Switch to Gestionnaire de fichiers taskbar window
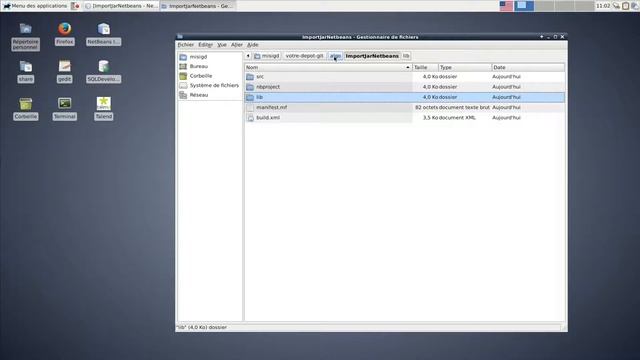 pyautogui.click(x=198, y=6)
